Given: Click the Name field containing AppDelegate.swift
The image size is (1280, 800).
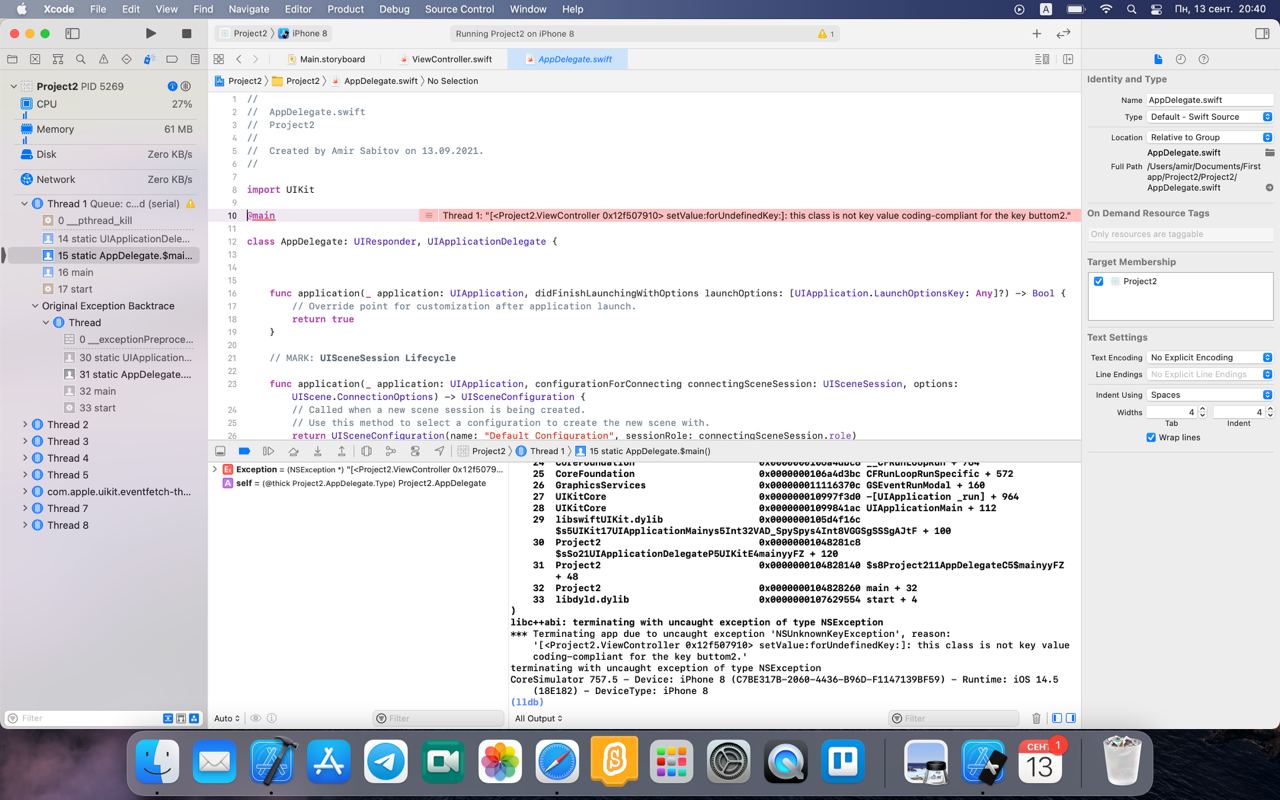Looking at the screenshot, I should (x=1210, y=100).
